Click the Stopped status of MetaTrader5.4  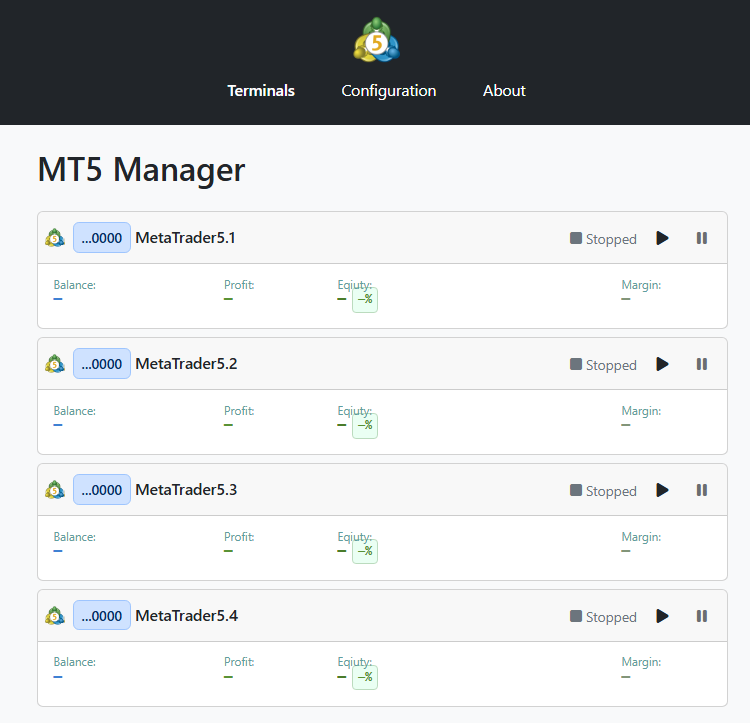point(603,616)
